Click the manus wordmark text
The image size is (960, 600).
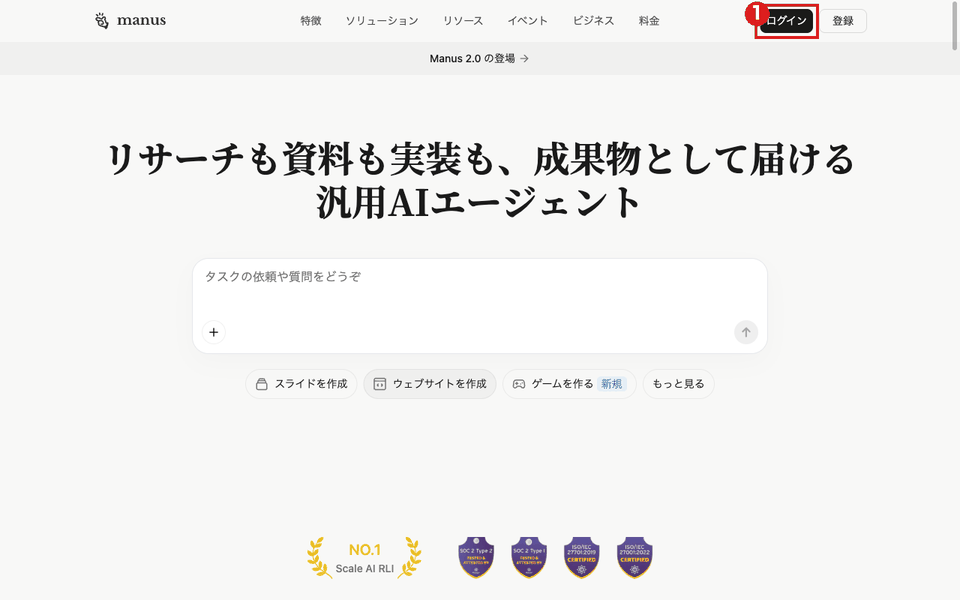tap(141, 21)
